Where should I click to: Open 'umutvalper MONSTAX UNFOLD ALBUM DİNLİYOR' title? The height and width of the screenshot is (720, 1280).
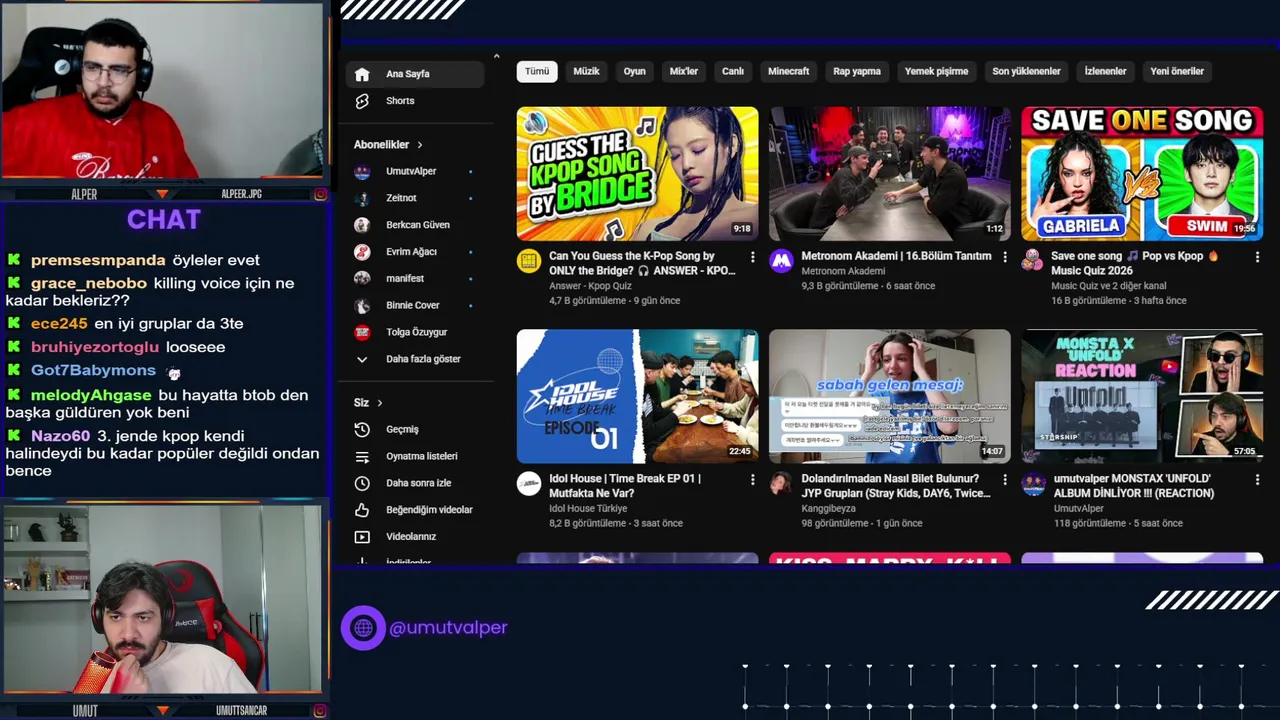coord(1133,486)
